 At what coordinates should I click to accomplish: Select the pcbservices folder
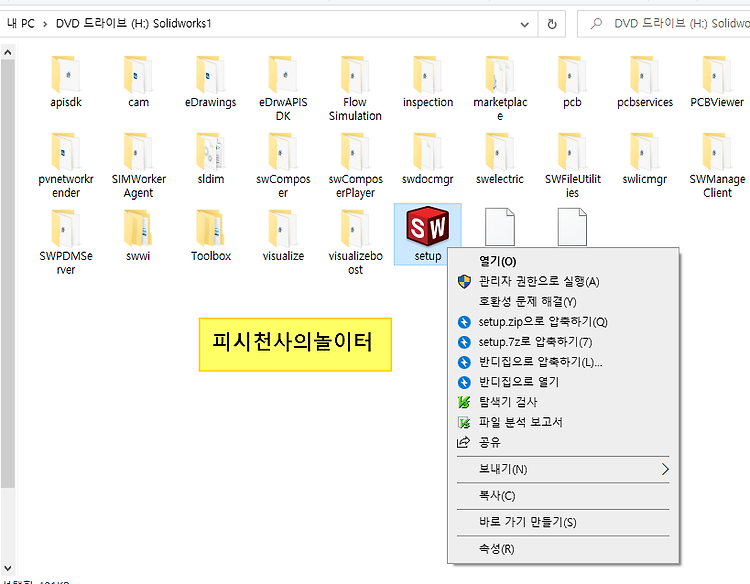click(x=644, y=82)
